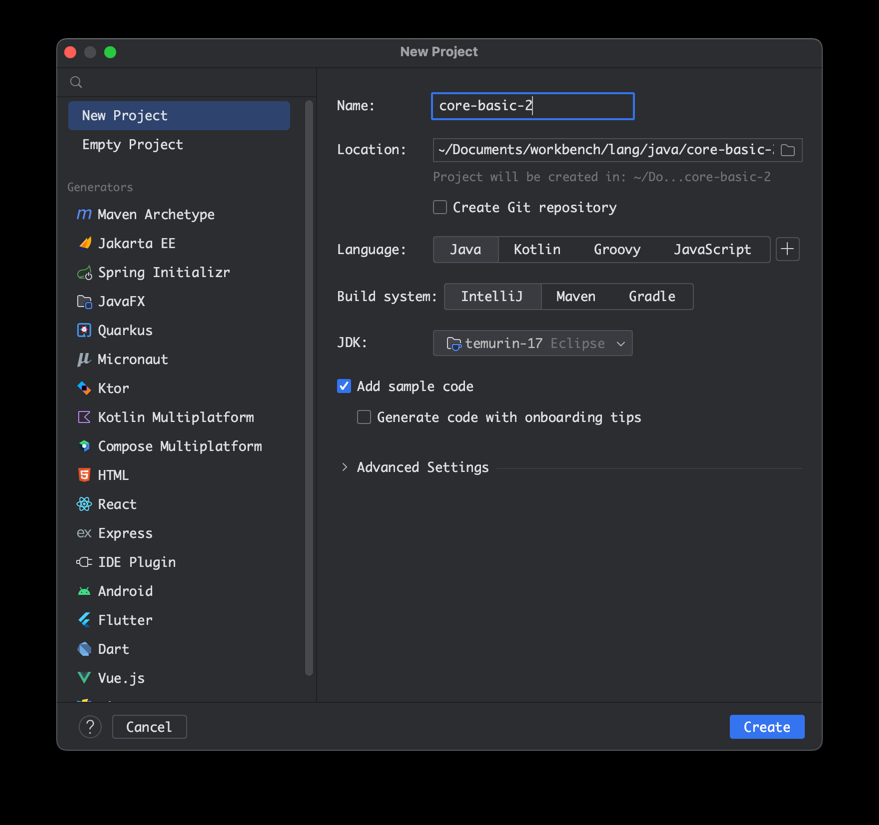This screenshot has height=825, width=879.
Task: Choose Gradle build system
Action: [x=651, y=296]
